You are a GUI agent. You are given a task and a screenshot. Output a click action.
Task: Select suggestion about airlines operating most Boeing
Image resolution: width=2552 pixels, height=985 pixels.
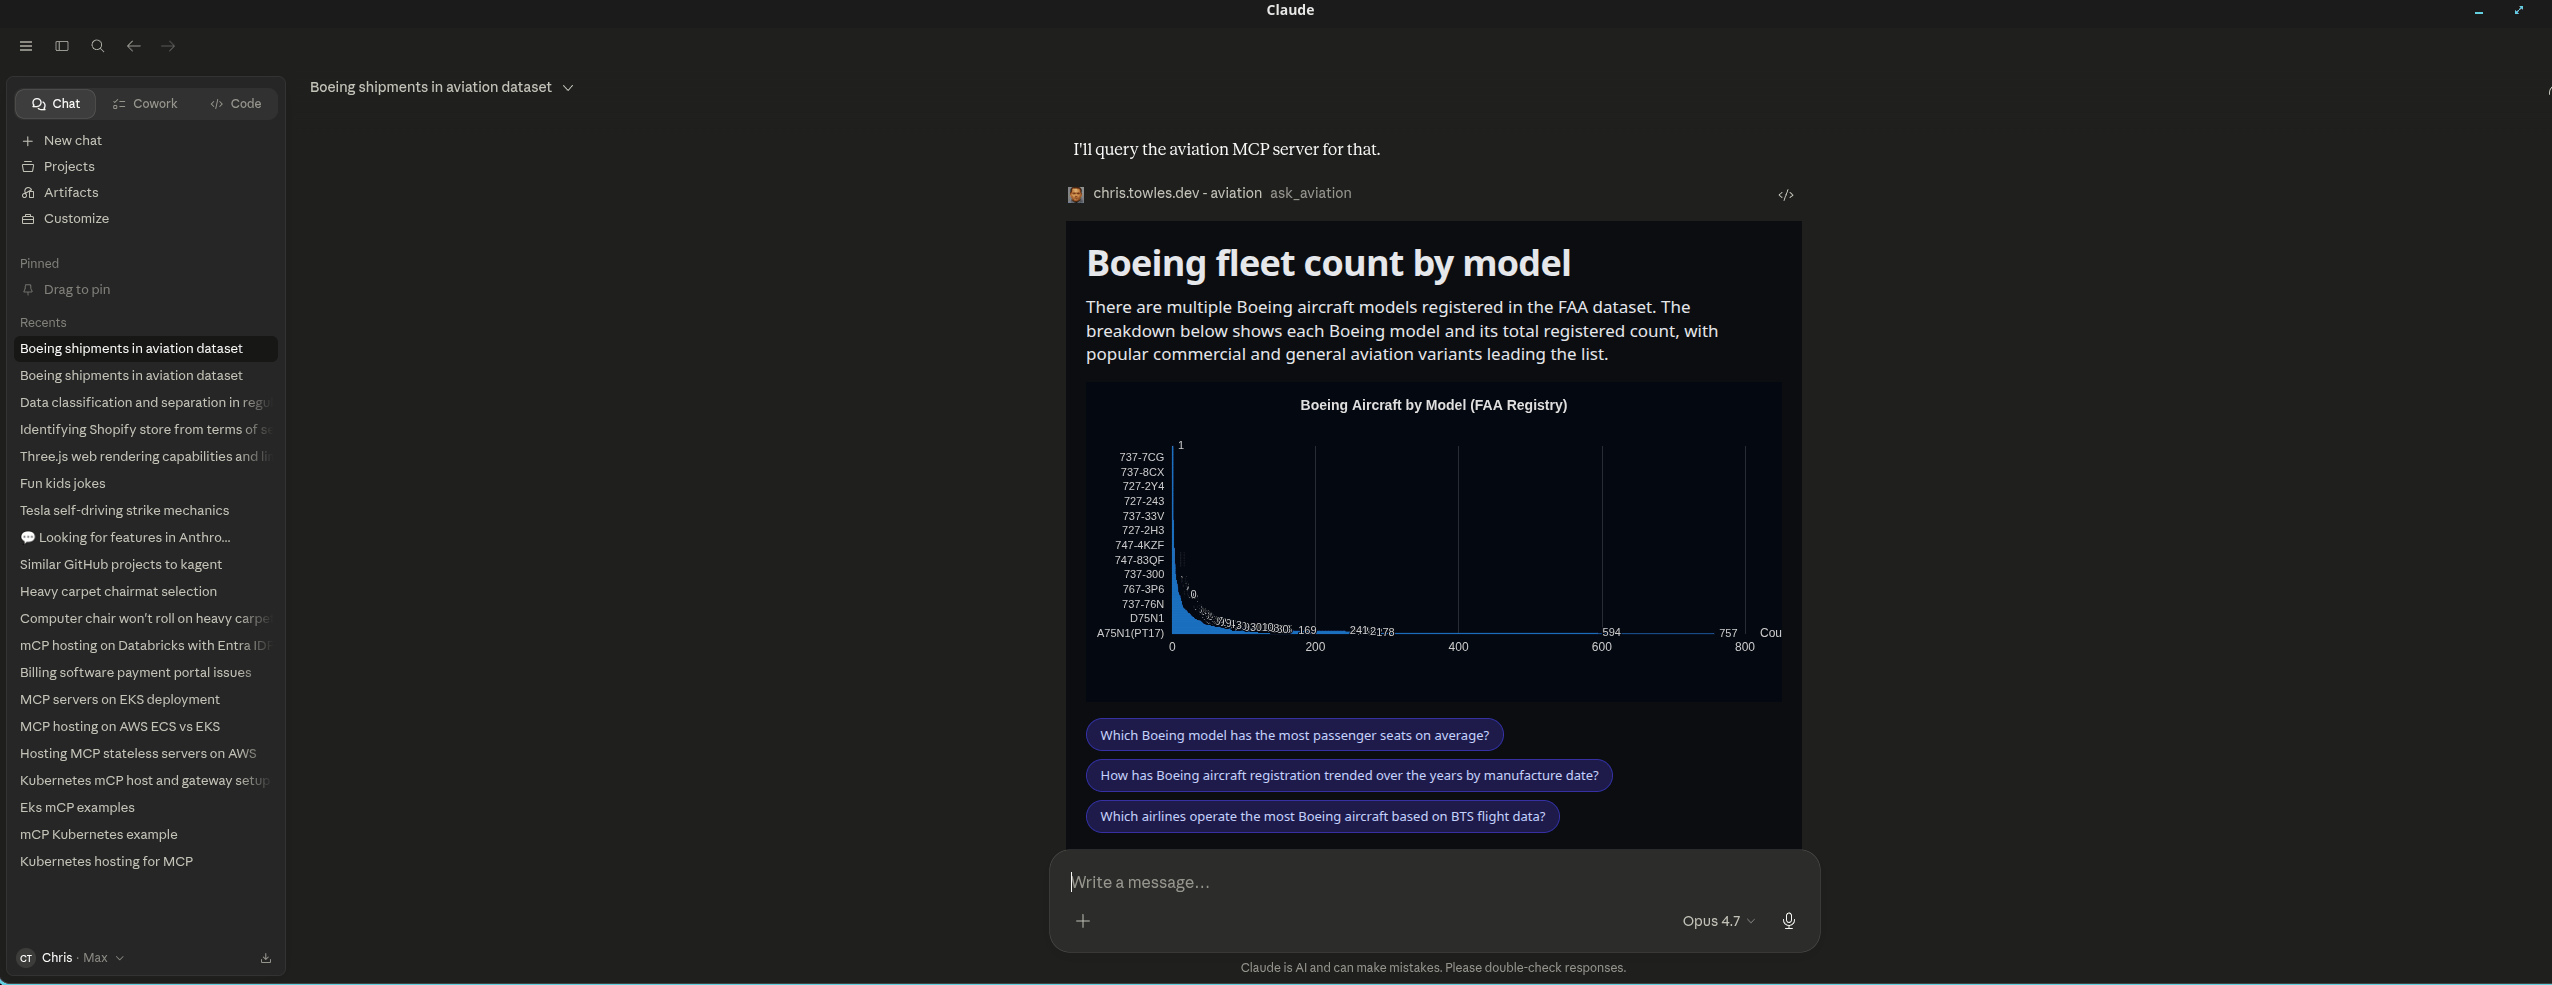[1322, 816]
